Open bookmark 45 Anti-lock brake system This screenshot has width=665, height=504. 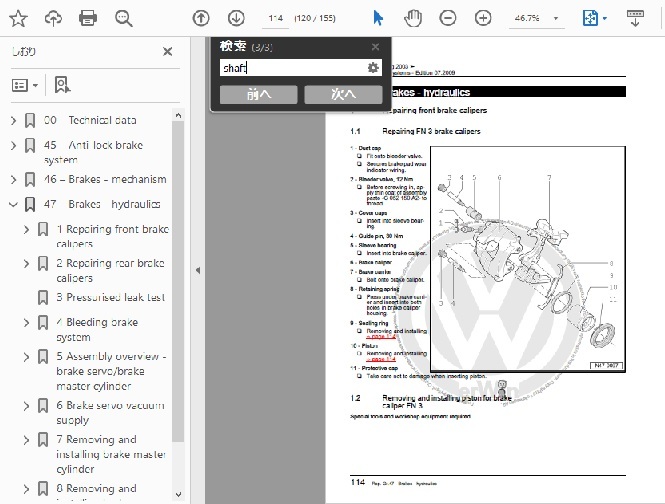click(x=93, y=152)
